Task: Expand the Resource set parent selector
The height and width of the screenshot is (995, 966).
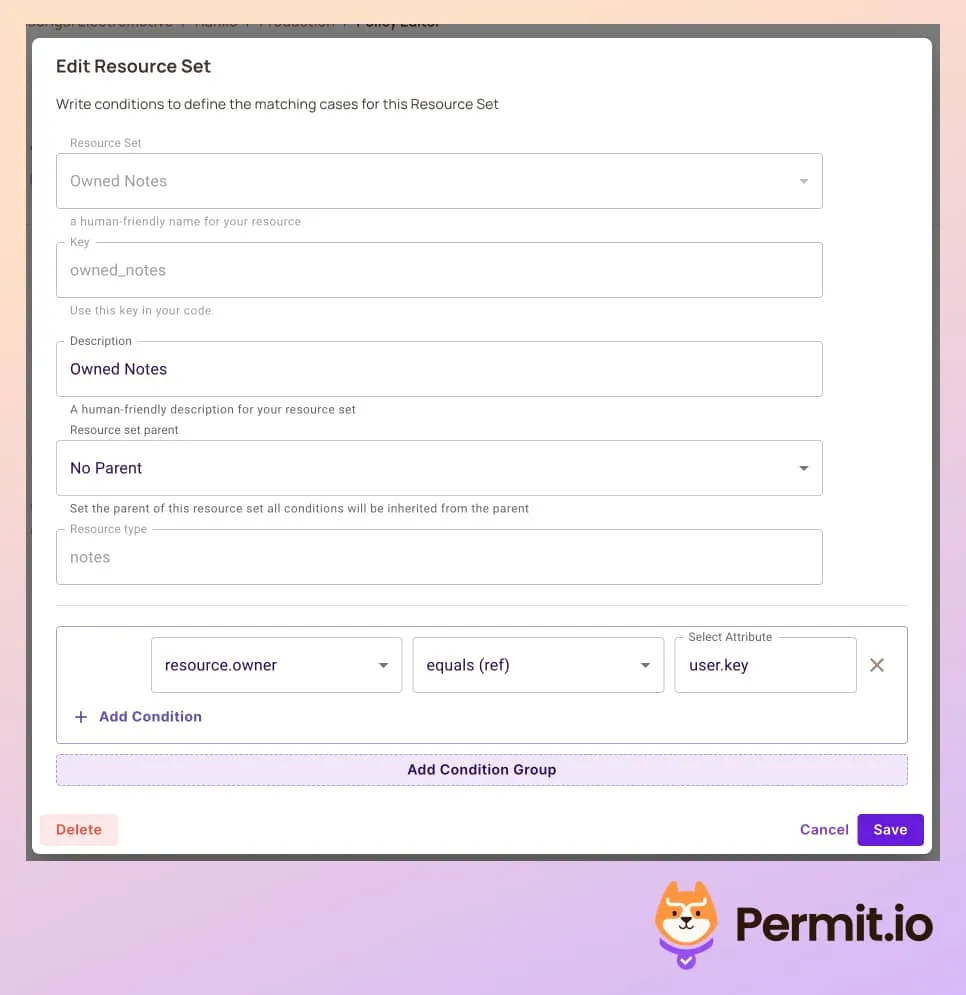Action: [440, 467]
